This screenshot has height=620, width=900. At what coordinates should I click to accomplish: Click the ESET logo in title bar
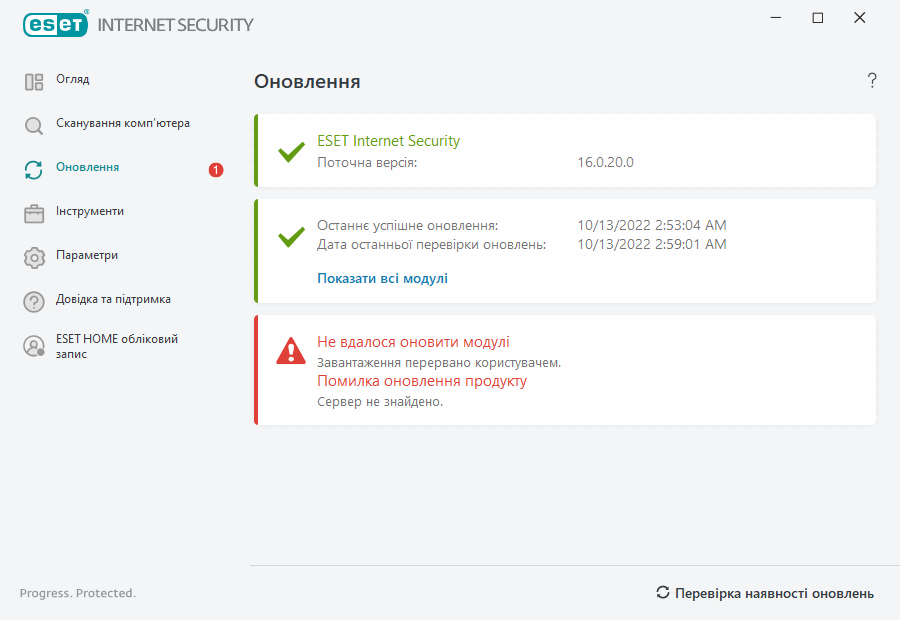click(x=56, y=24)
